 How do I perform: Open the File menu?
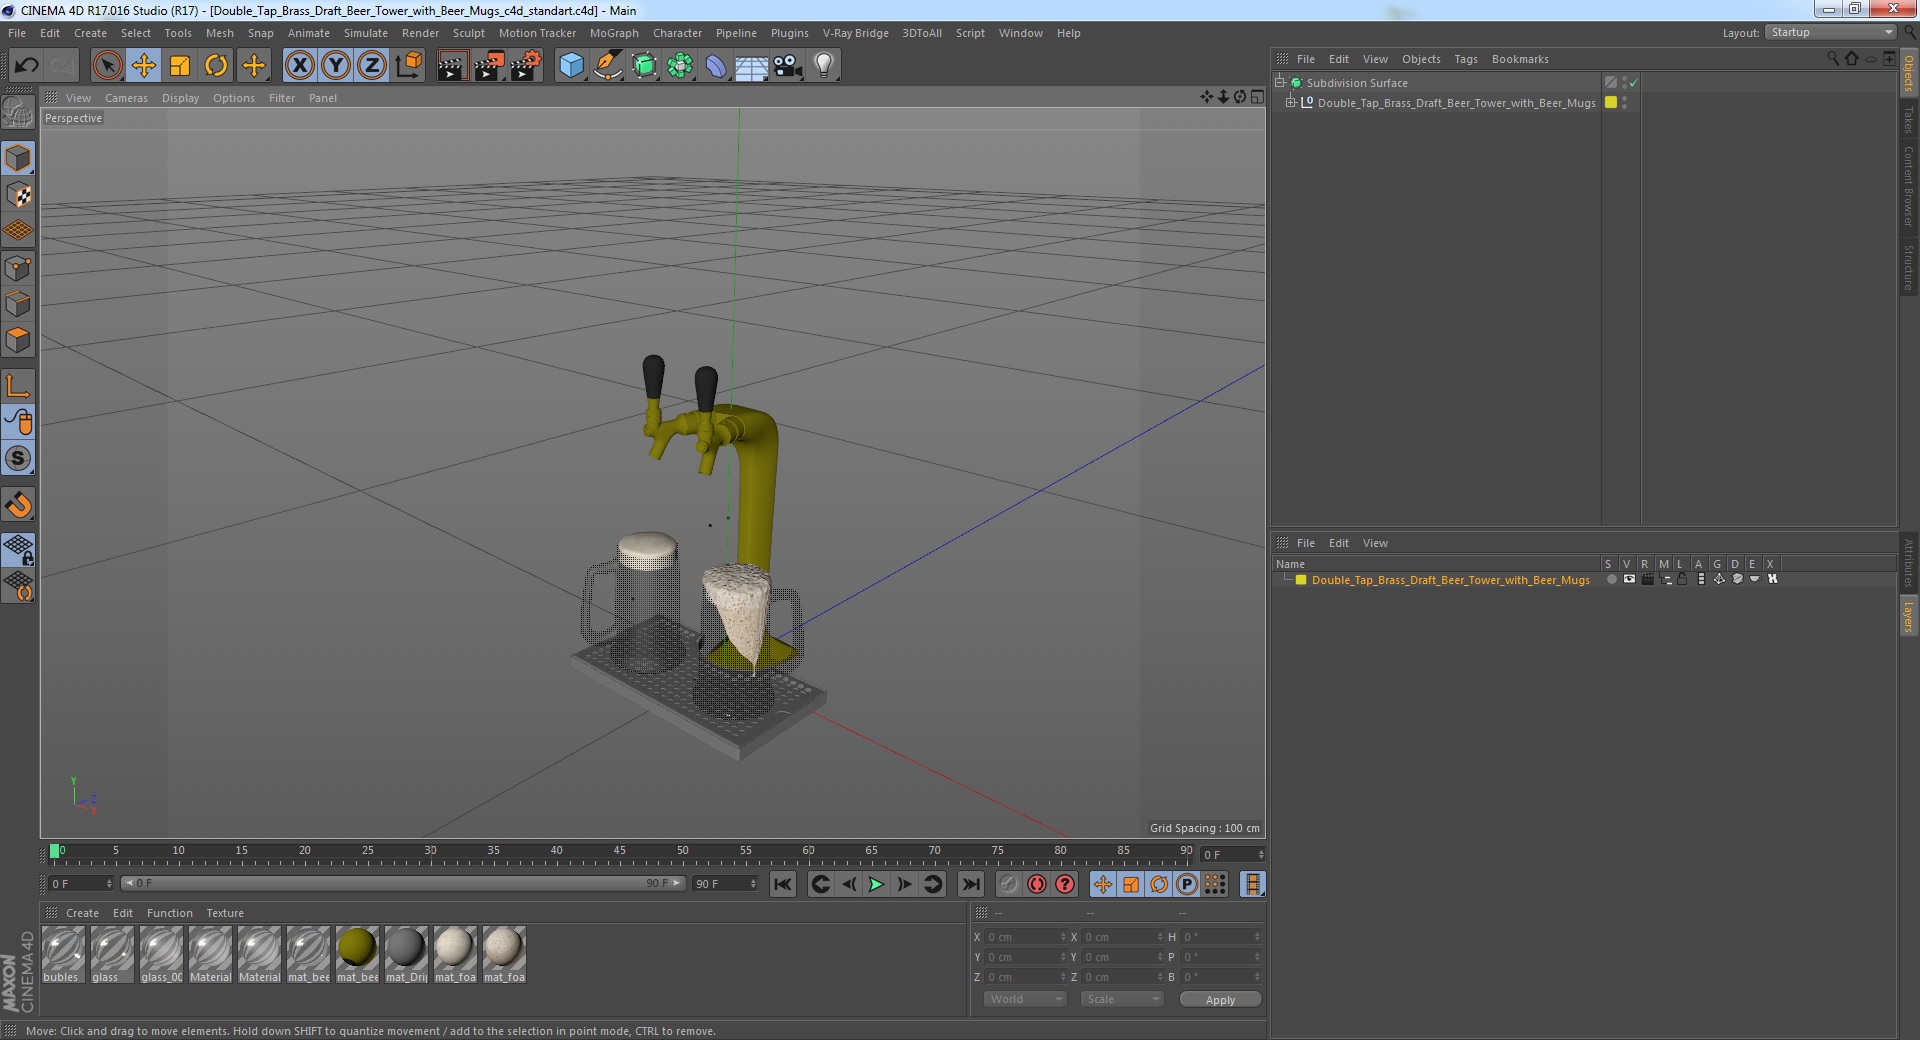click(17, 33)
